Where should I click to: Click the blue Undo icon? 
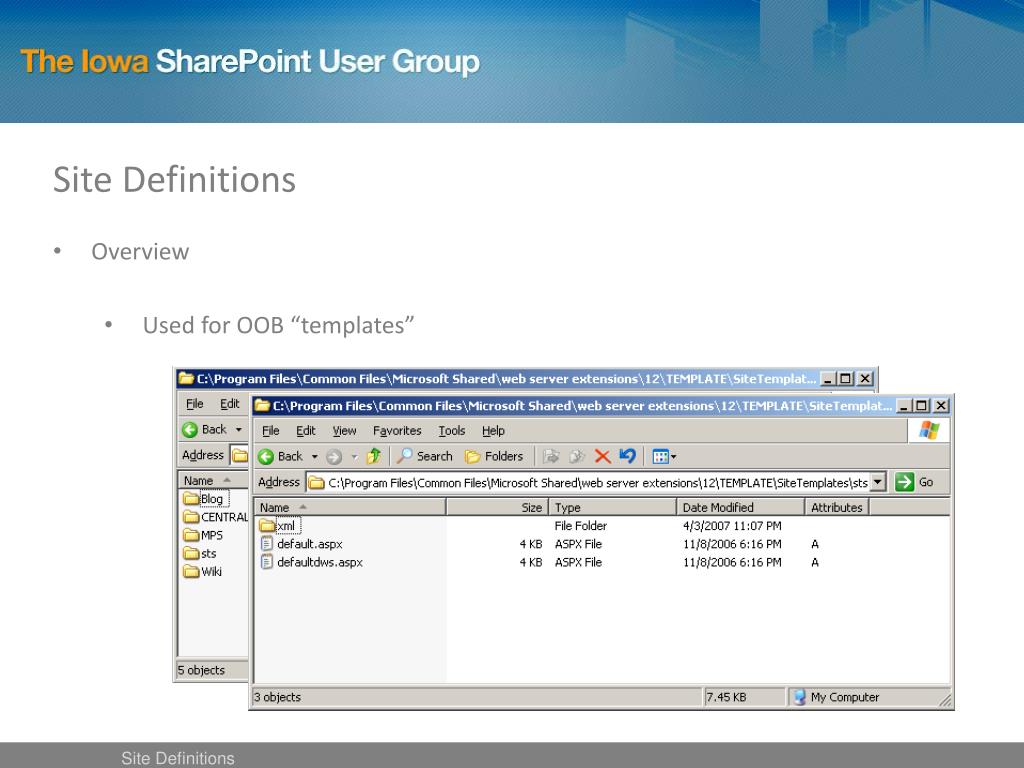coord(628,456)
